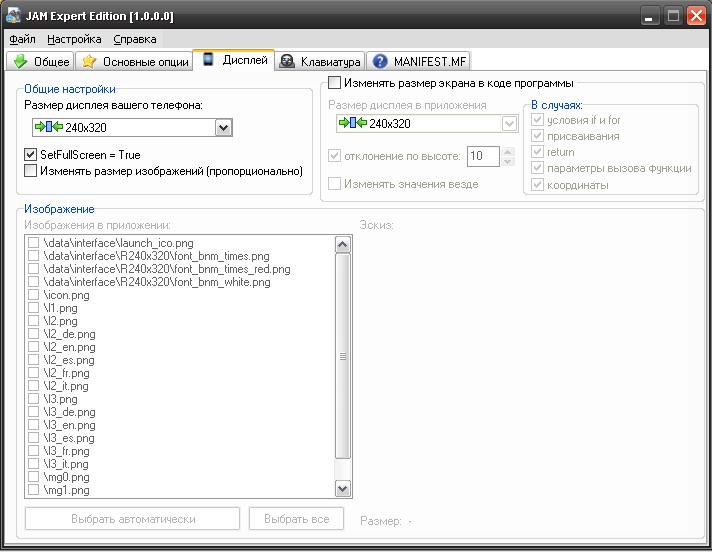
Task: Click Выбрать автоматически button
Action: point(132,519)
